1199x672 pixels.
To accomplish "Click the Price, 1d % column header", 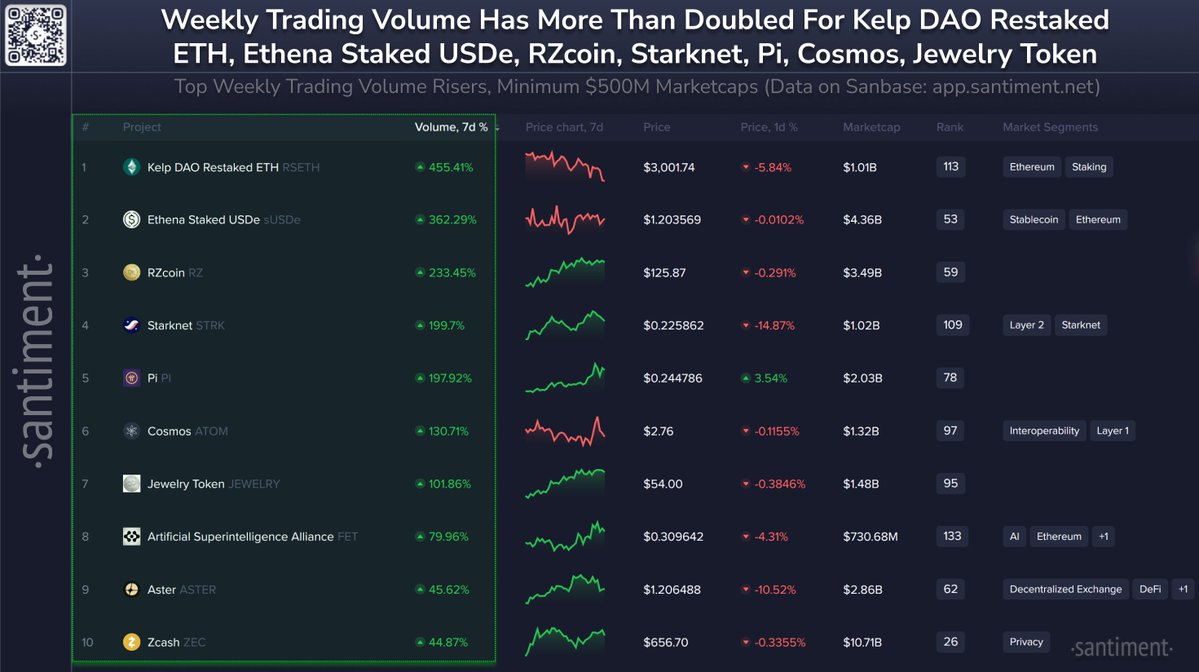I will 769,128.
